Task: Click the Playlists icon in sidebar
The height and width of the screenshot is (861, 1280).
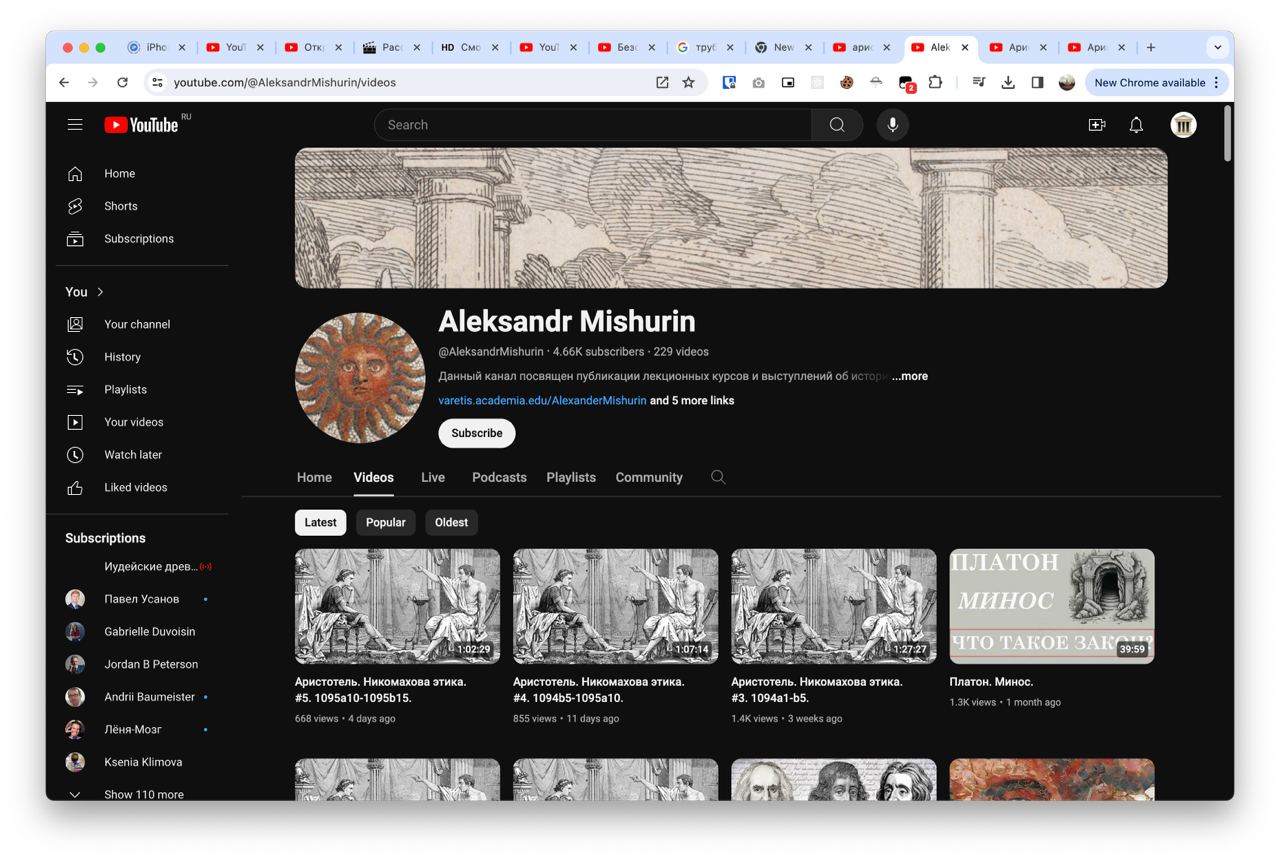Action: click(x=75, y=390)
